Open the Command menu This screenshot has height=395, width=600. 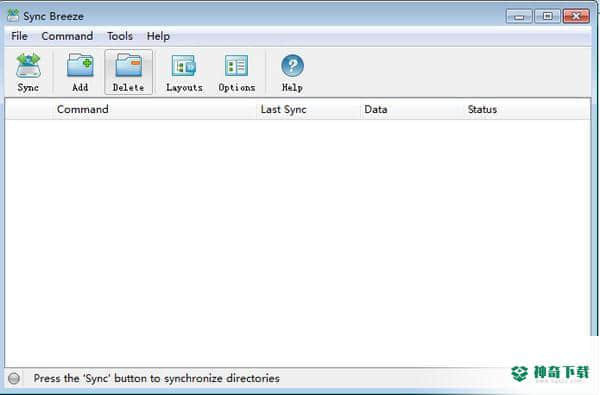click(67, 36)
